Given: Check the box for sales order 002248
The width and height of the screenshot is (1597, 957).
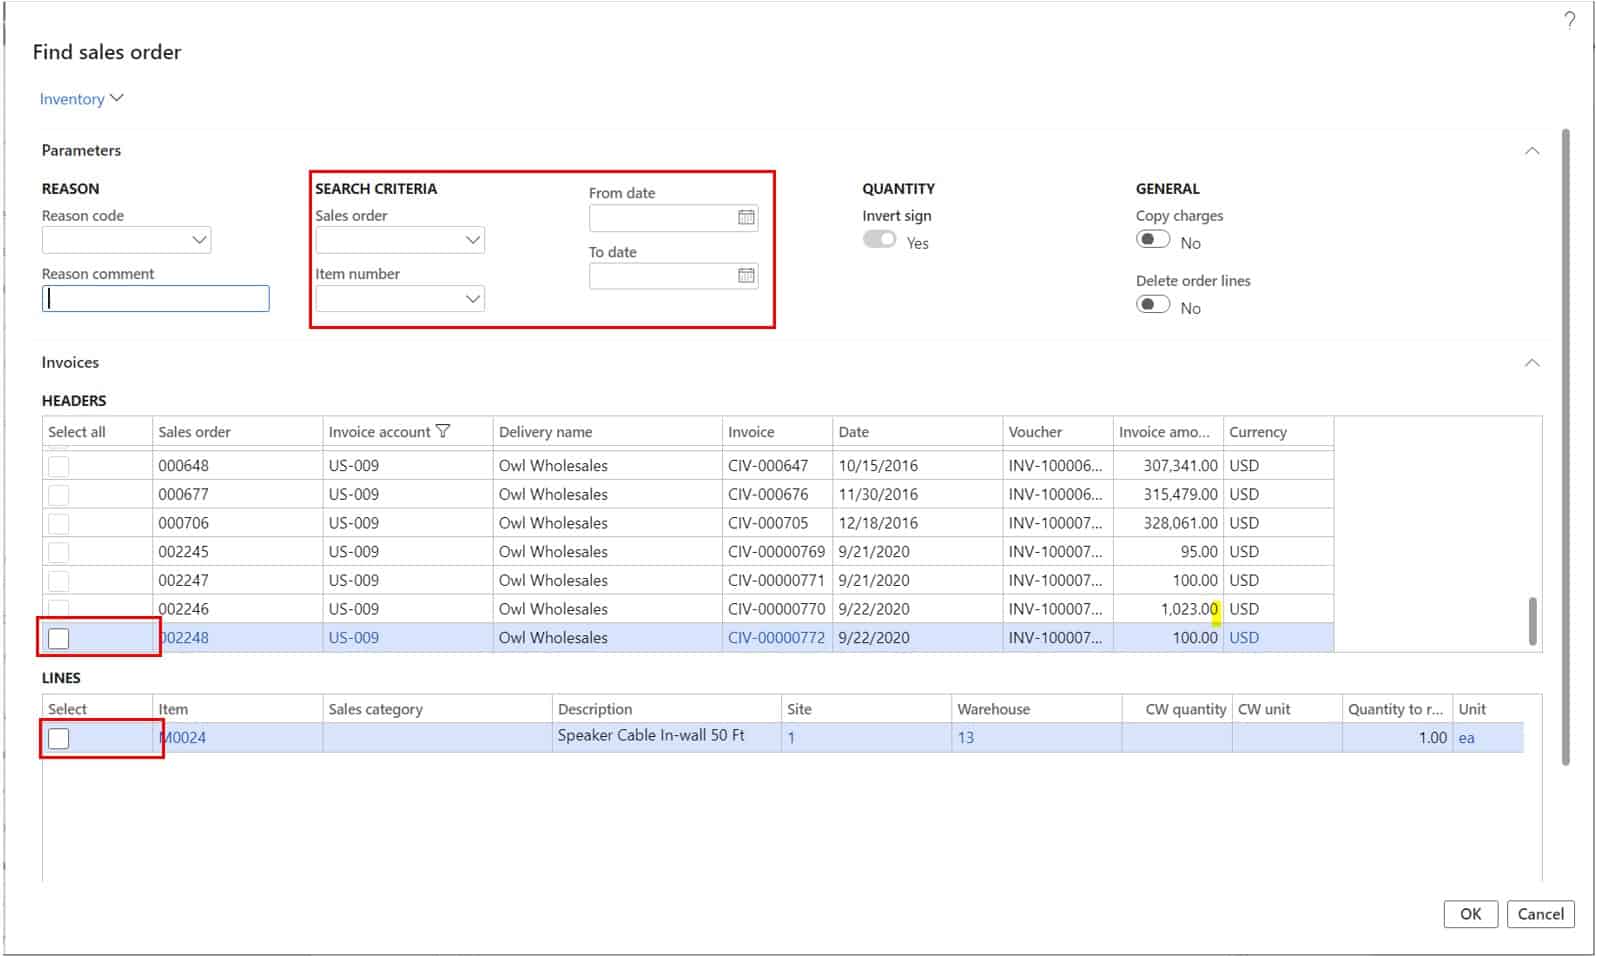Looking at the screenshot, I should click(x=59, y=638).
